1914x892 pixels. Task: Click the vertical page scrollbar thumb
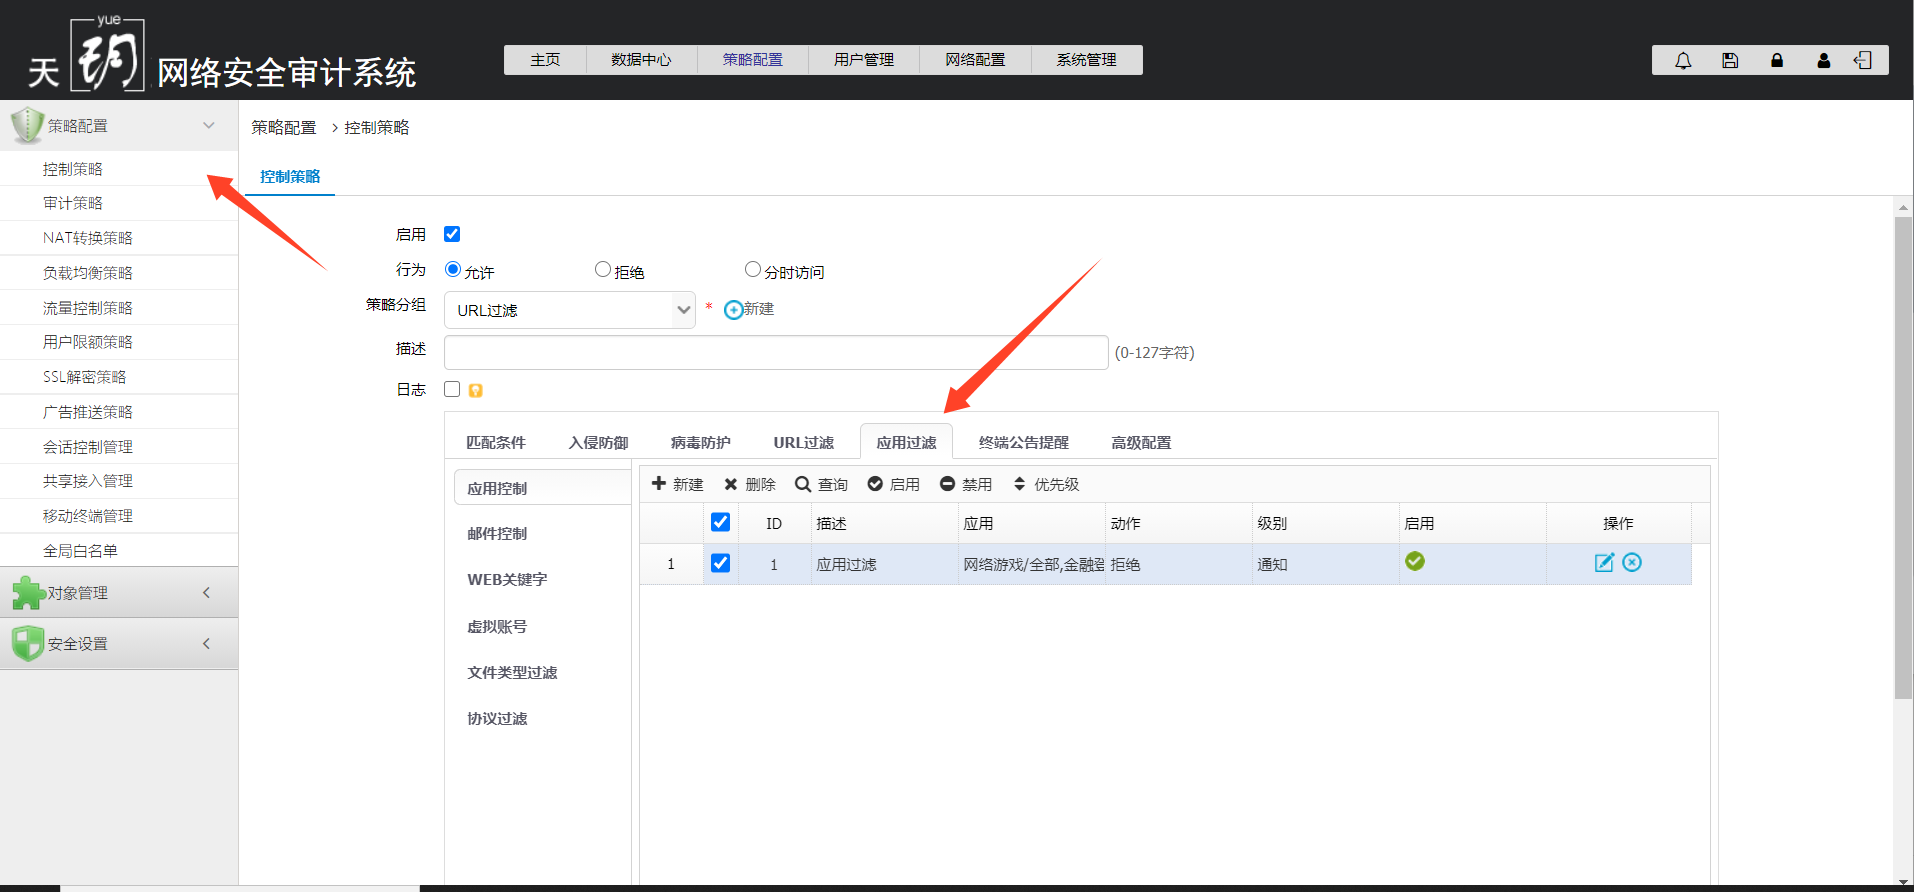1903,457
